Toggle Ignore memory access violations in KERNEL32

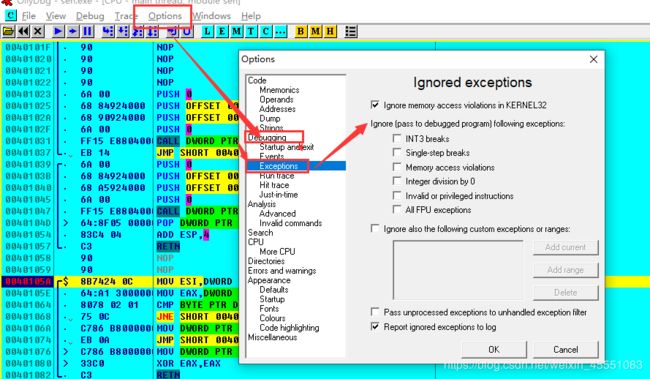375,104
